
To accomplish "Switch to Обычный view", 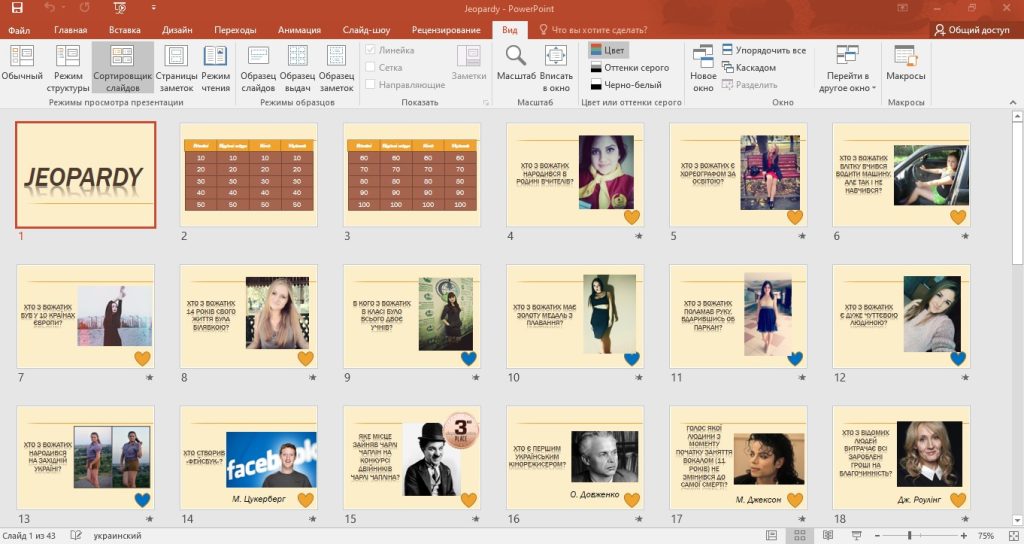I will coord(22,63).
